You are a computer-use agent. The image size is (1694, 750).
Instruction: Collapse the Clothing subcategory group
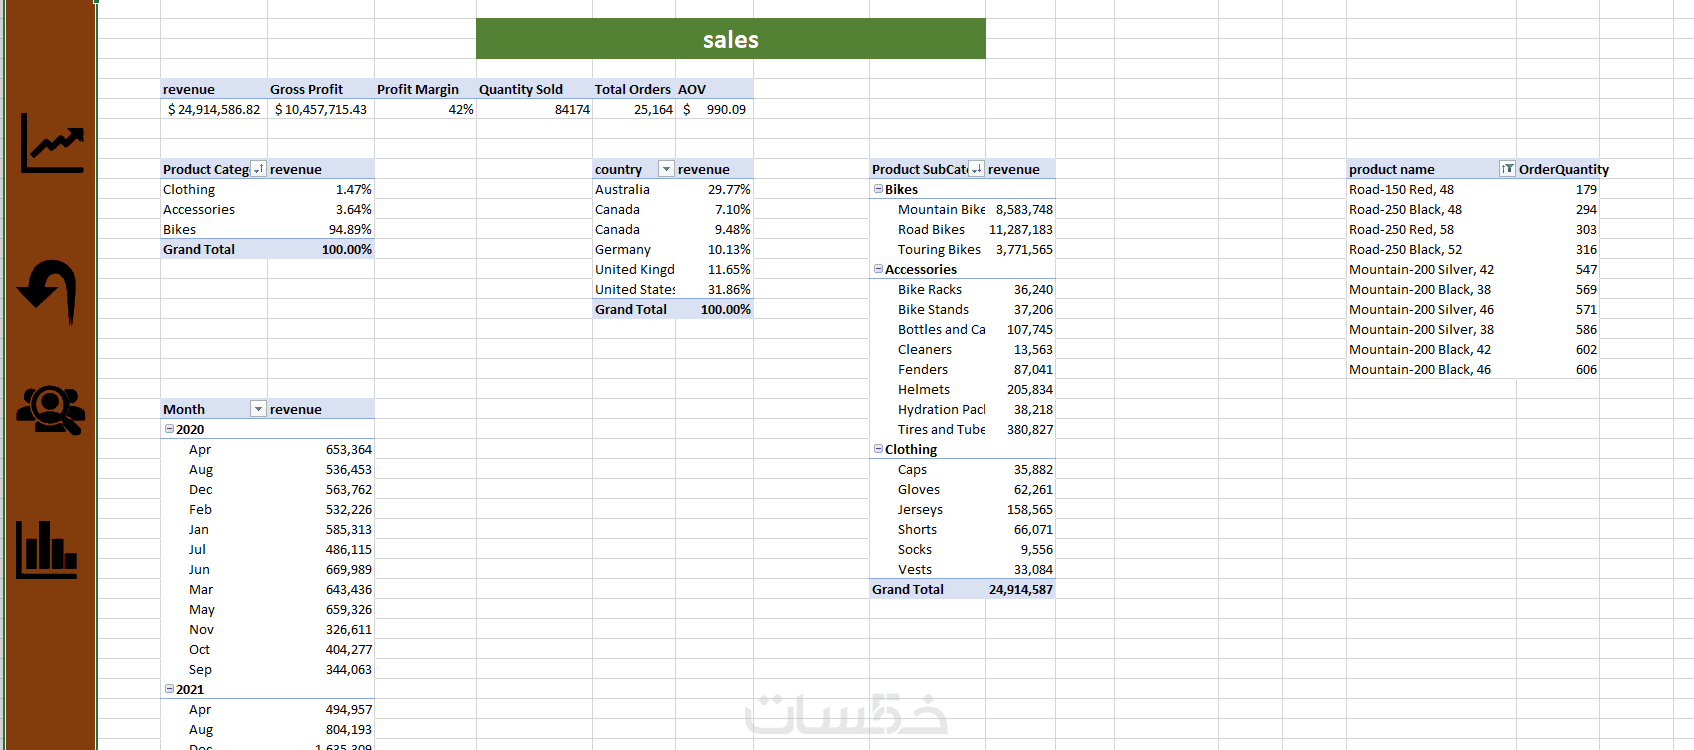[878, 449]
